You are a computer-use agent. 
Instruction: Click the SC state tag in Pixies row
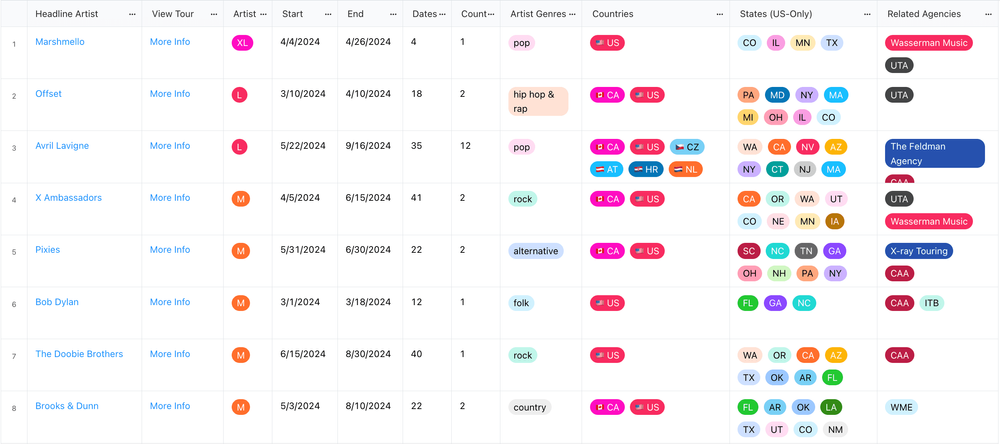(749, 251)
